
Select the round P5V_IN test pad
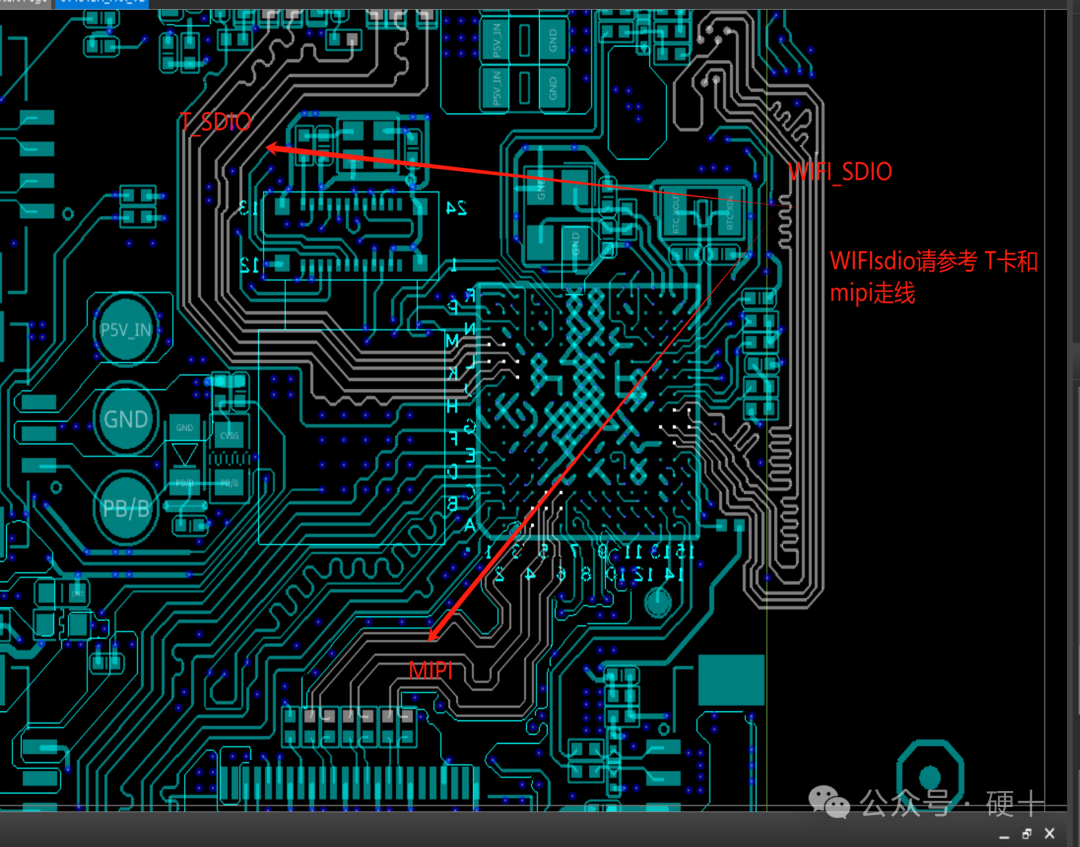(125, 329)
